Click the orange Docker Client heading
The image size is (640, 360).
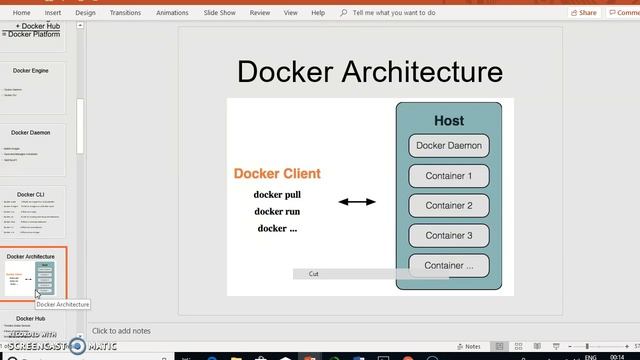277,173
